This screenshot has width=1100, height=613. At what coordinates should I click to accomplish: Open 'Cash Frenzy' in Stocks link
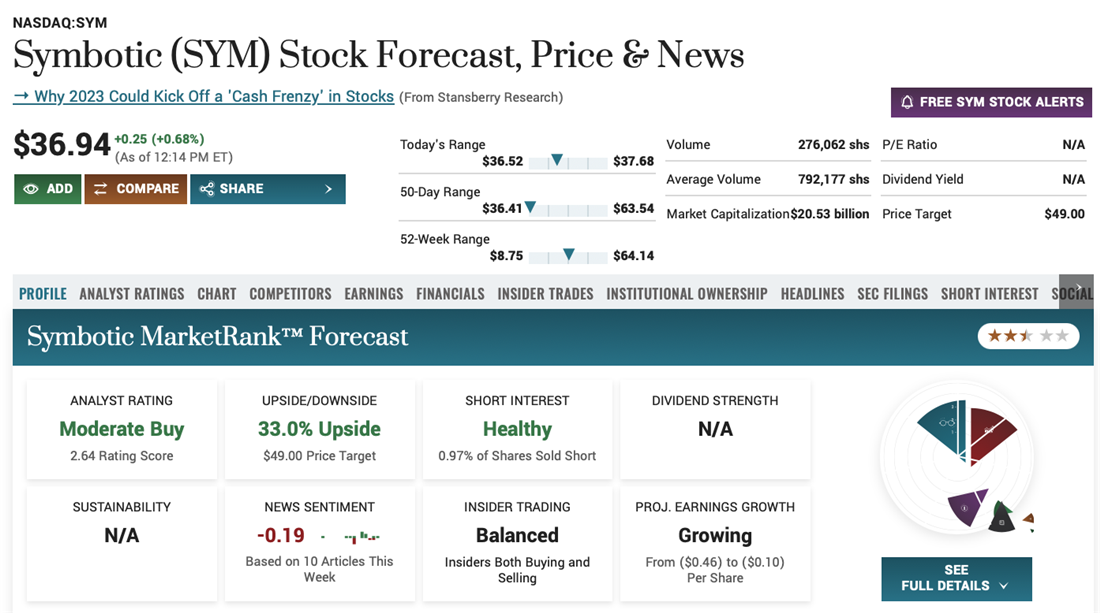coord(204,97)
